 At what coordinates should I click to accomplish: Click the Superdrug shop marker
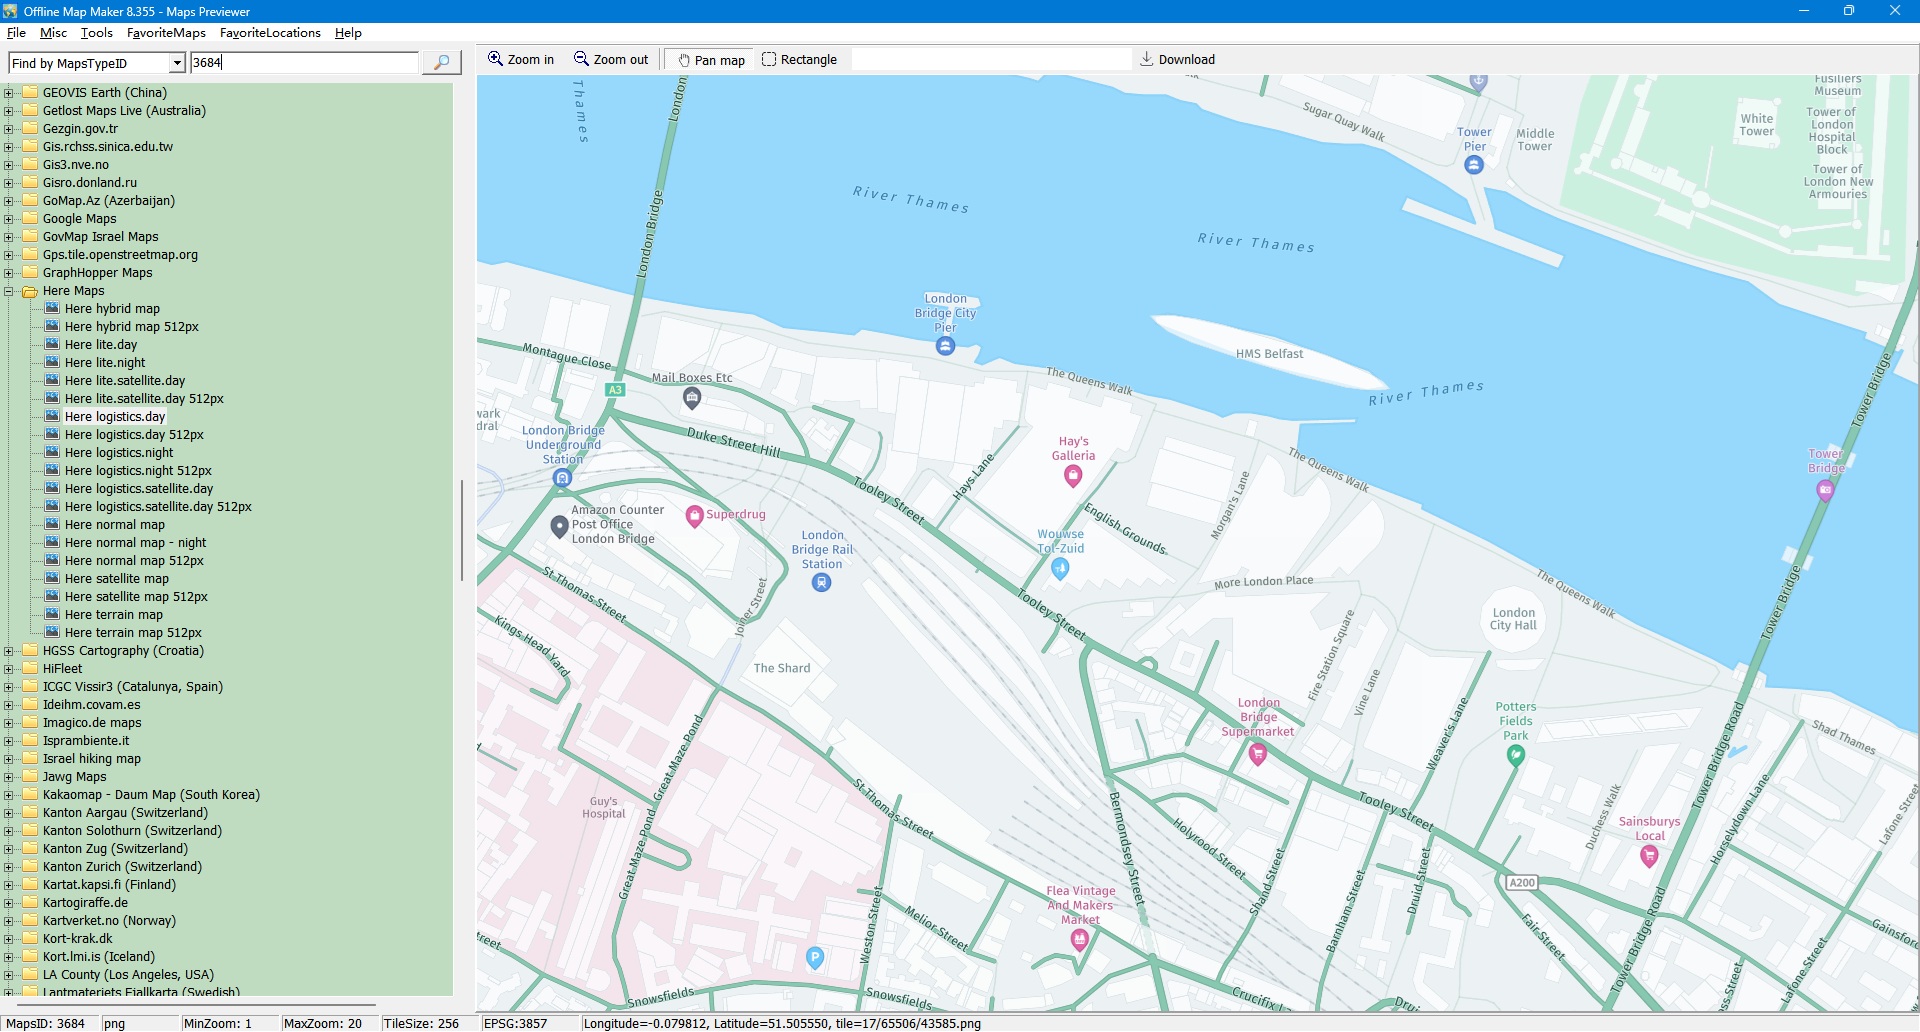(x=694, y=516)
